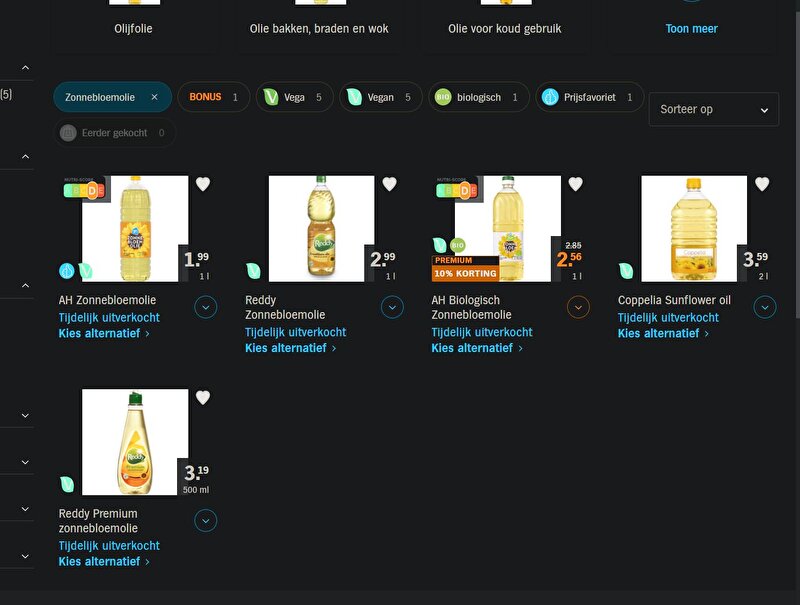Viewport: 800px width, 605px height.
Task: Click Nutri-Score badge on AH Biologisch Zonnebloemolie
Action: point(457,190)
